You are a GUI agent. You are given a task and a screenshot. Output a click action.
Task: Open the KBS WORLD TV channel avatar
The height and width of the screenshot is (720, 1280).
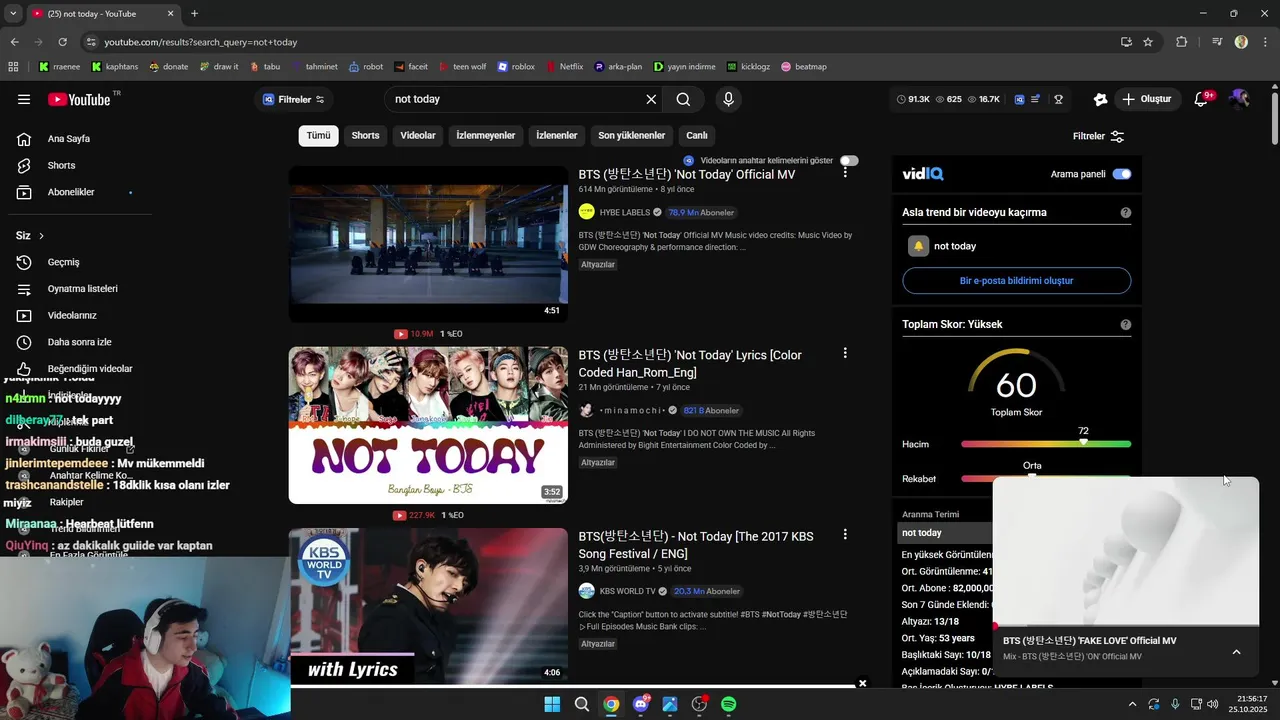587,591
